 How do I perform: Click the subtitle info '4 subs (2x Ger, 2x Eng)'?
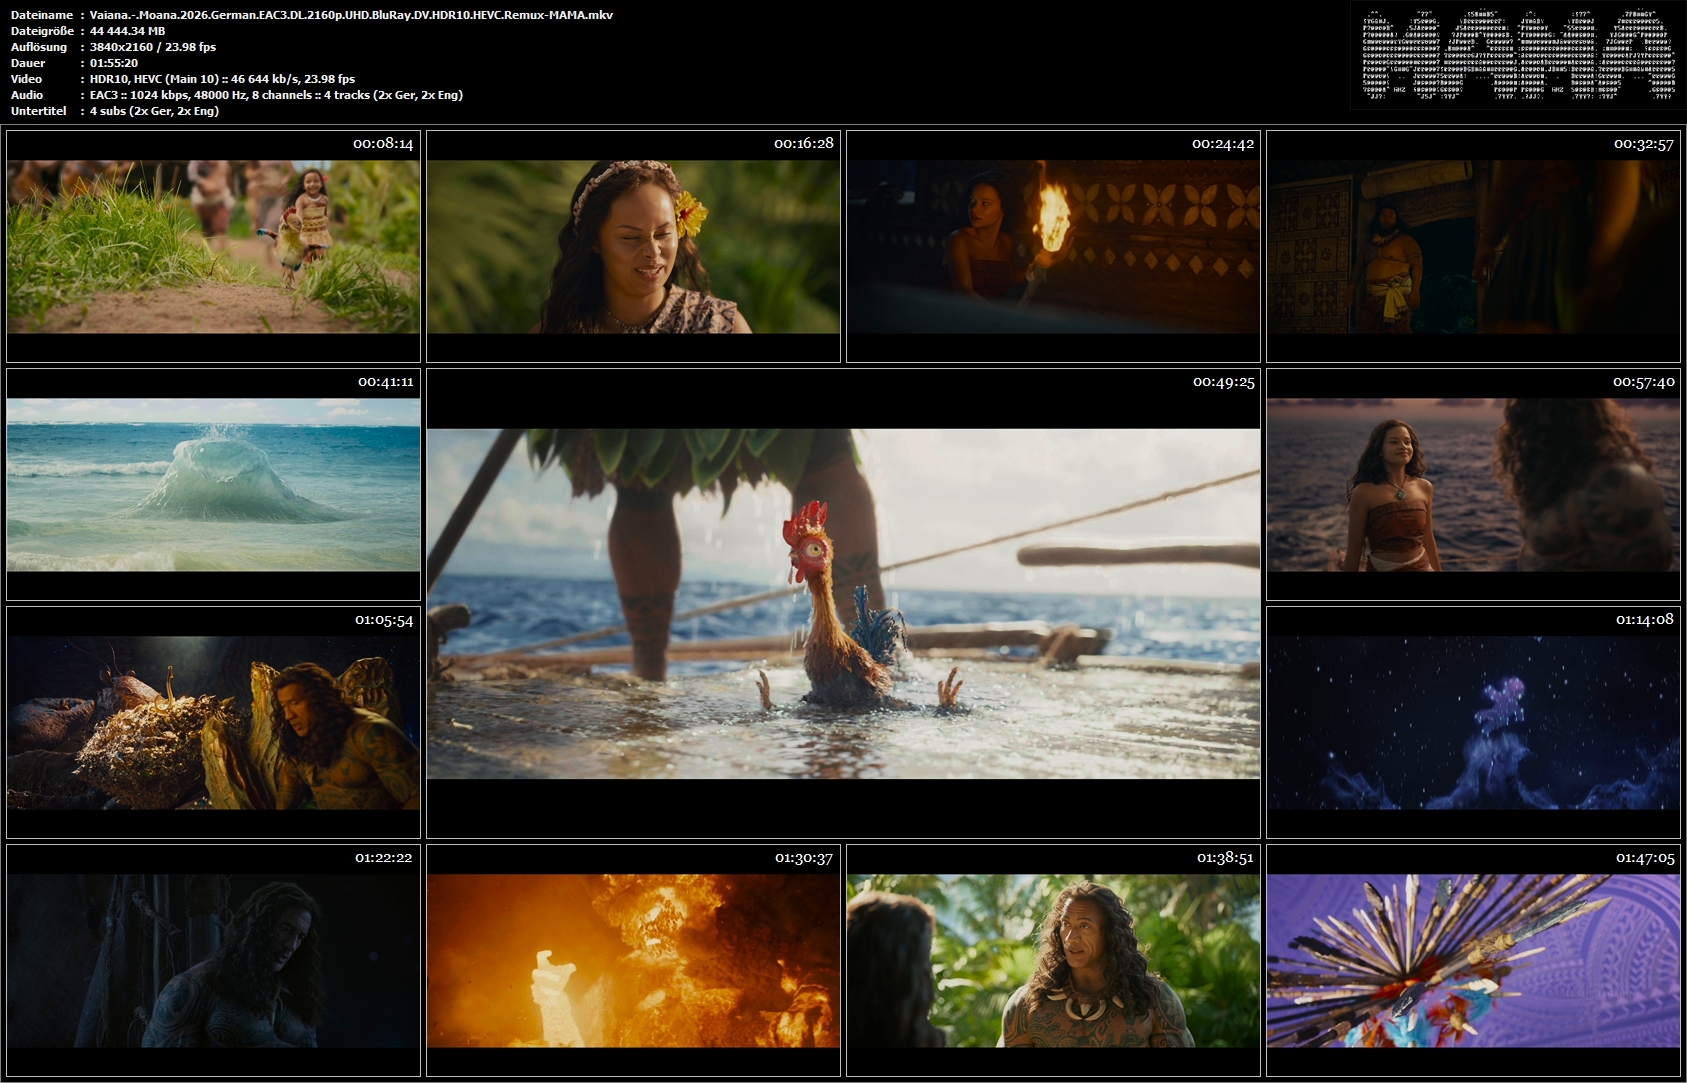[154, 111]
